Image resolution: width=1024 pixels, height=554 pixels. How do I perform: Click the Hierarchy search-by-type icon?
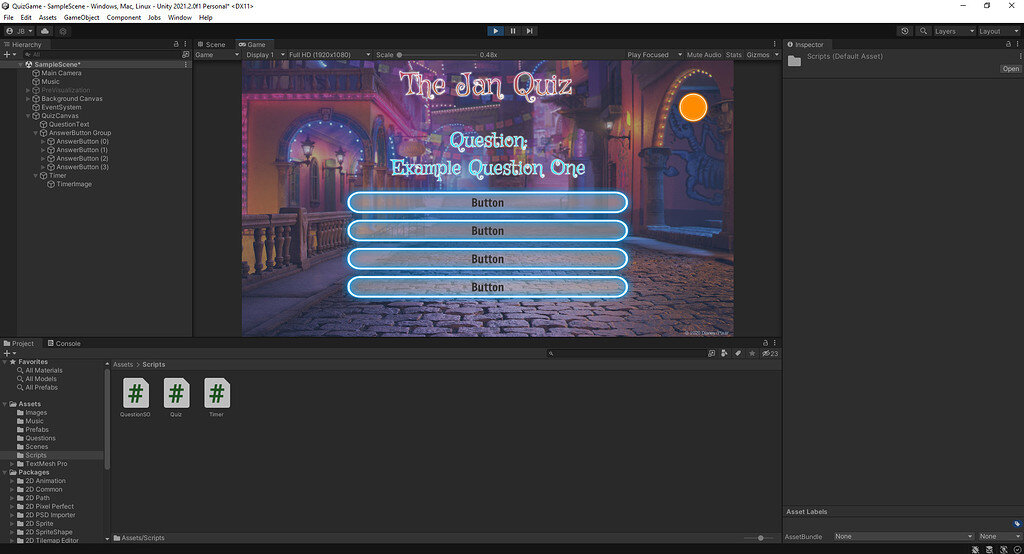click(x=185, y=54)
